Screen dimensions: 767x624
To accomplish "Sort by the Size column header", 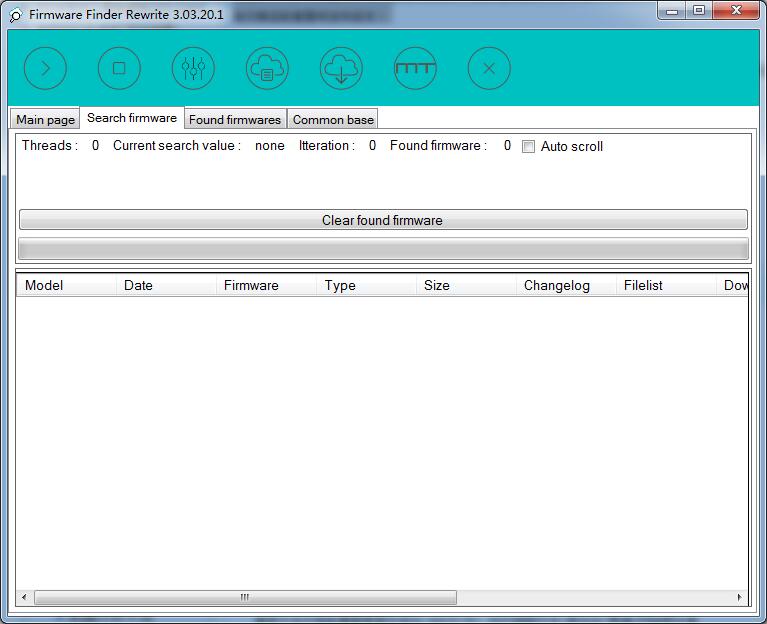I will [x=466, y=285].
